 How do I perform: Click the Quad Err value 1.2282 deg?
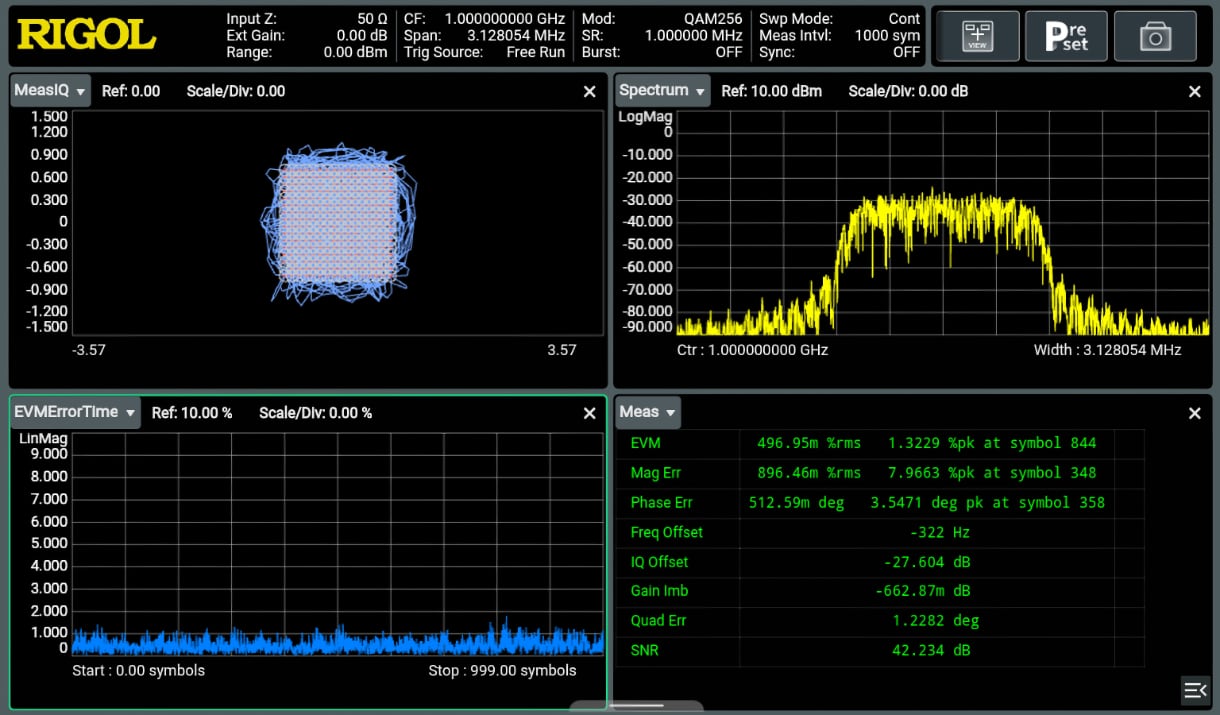936,621
